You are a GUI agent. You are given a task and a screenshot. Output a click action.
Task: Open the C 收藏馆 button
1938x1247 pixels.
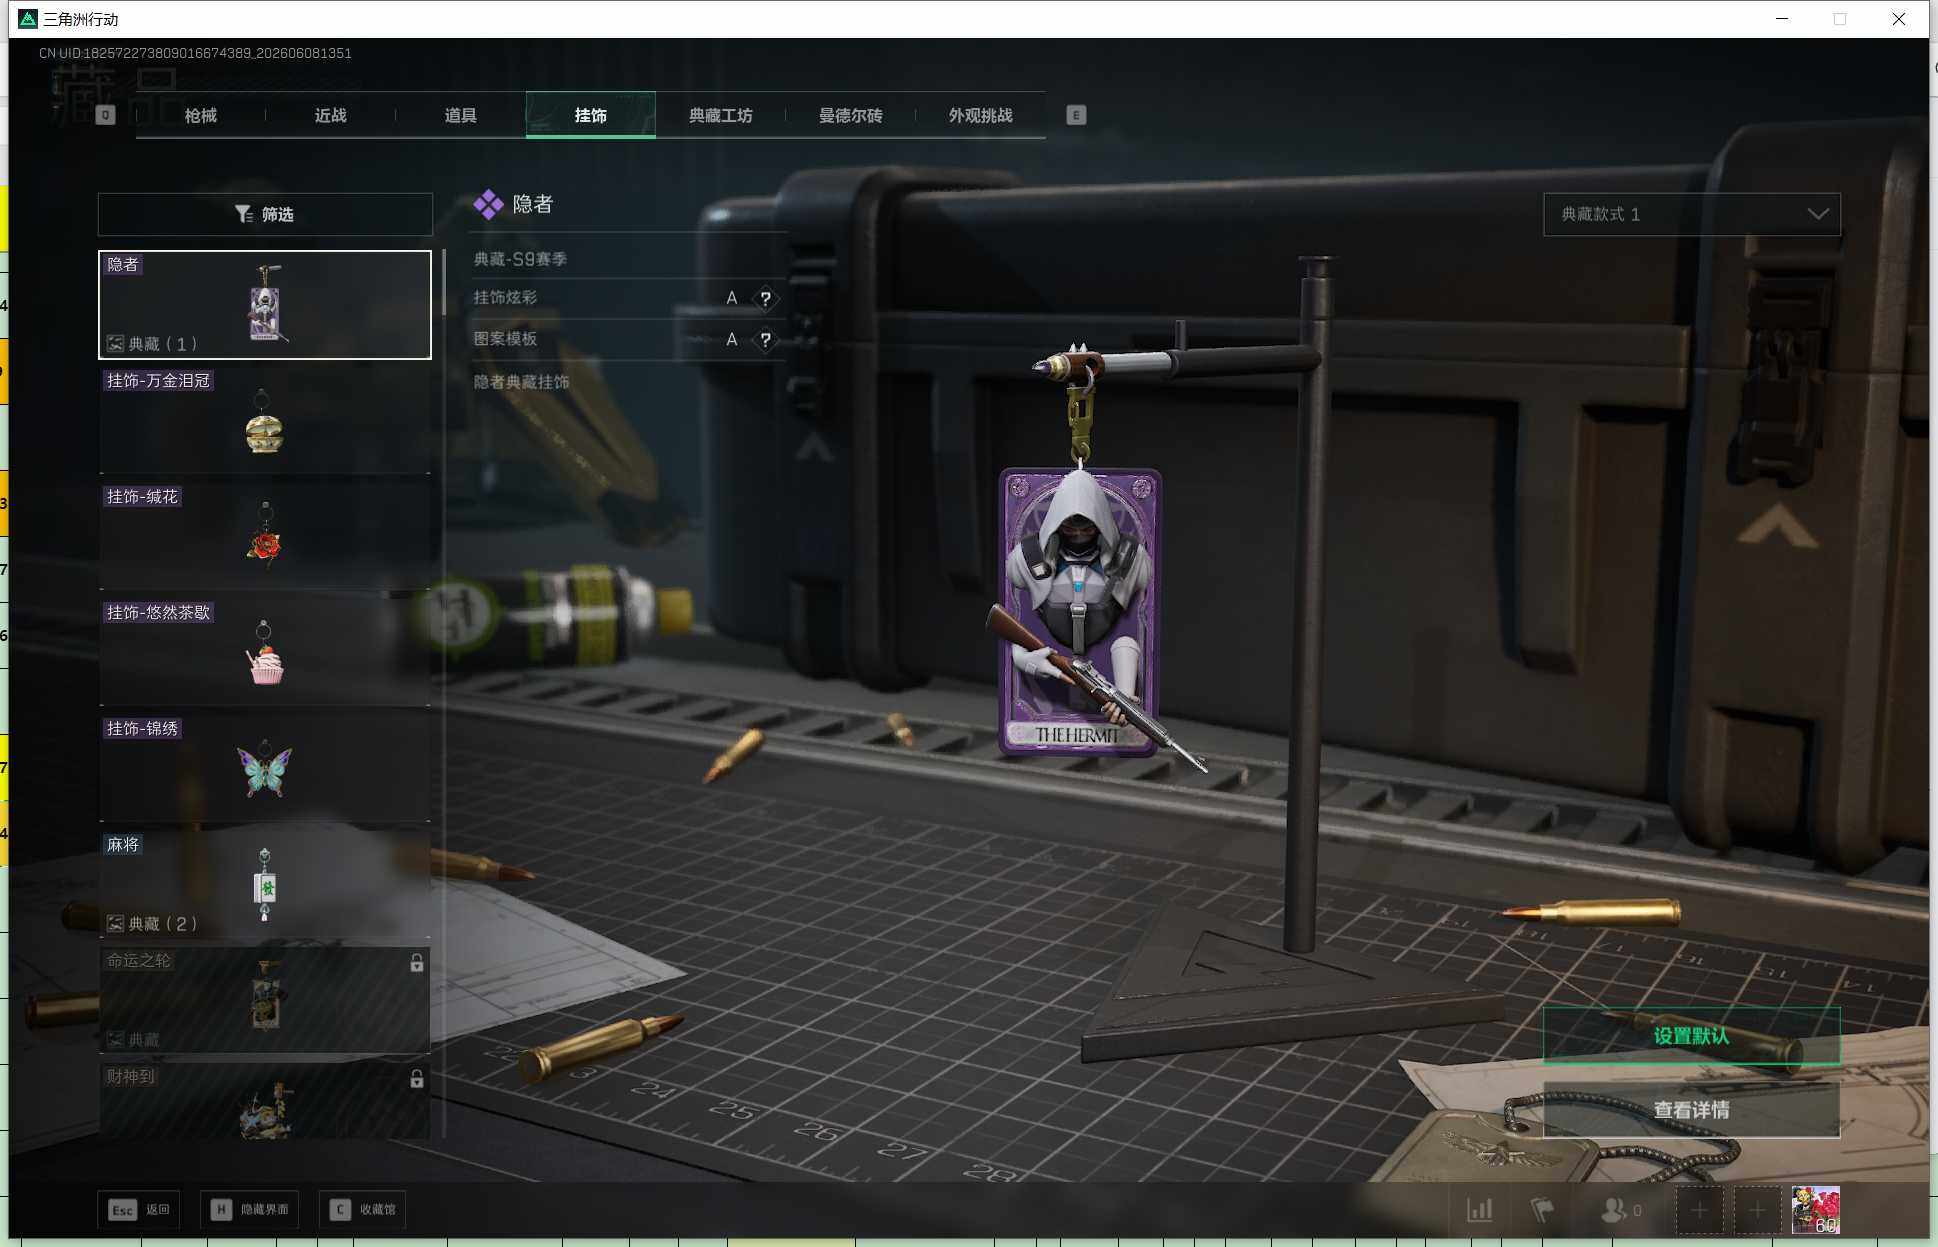[x=362, y=1210]
